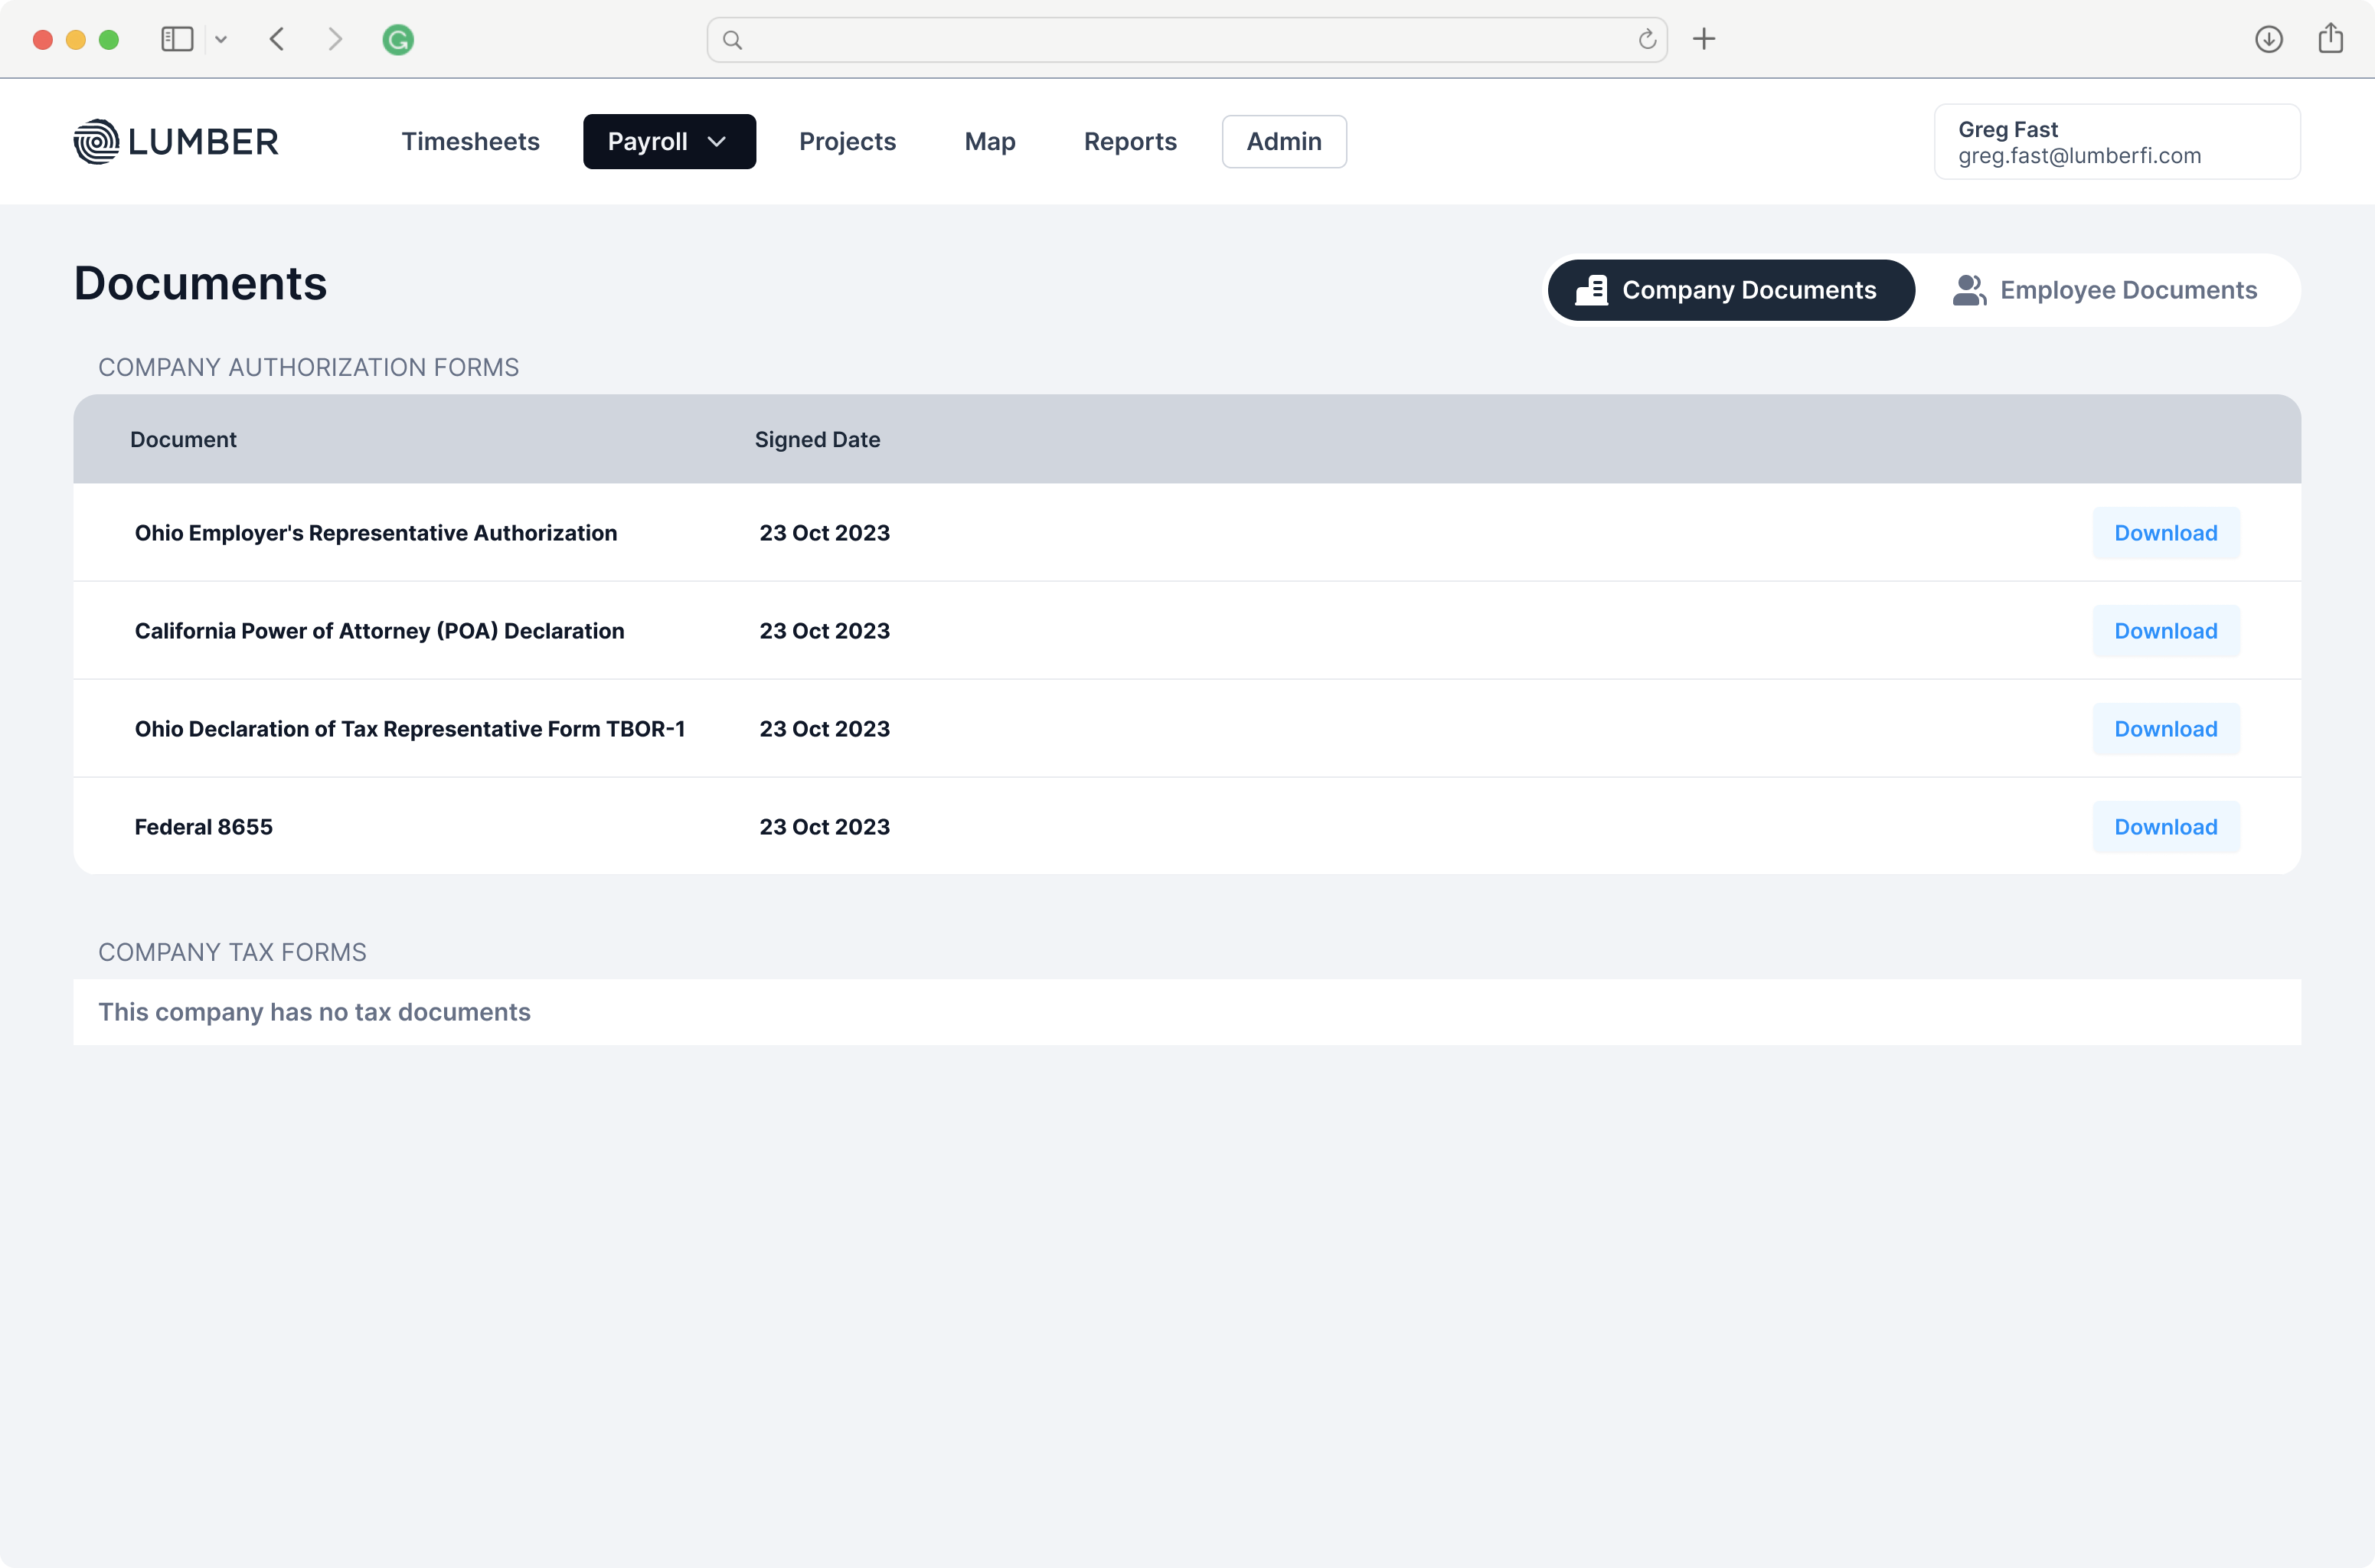This screenshot has width=2375, height=1568.
Task: Toggle the browser sidebar icon
Action: pyautogui.click(x=177, y=39)
